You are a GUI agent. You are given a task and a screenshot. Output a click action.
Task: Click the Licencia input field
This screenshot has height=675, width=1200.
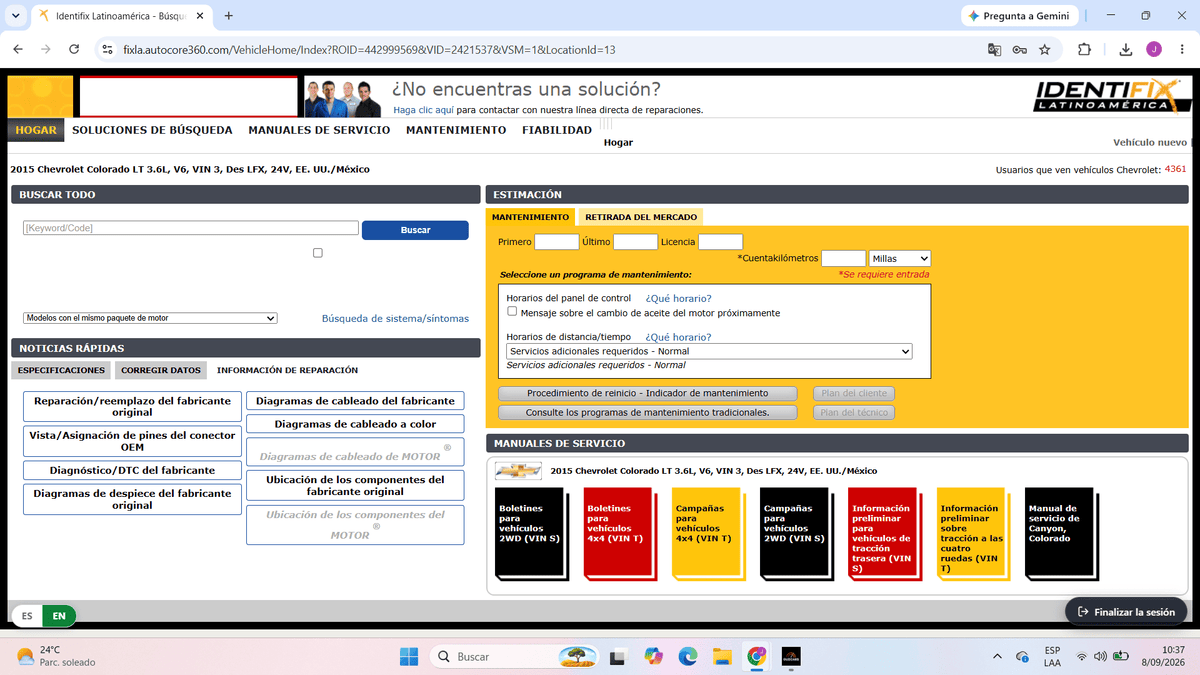point(721,242)
